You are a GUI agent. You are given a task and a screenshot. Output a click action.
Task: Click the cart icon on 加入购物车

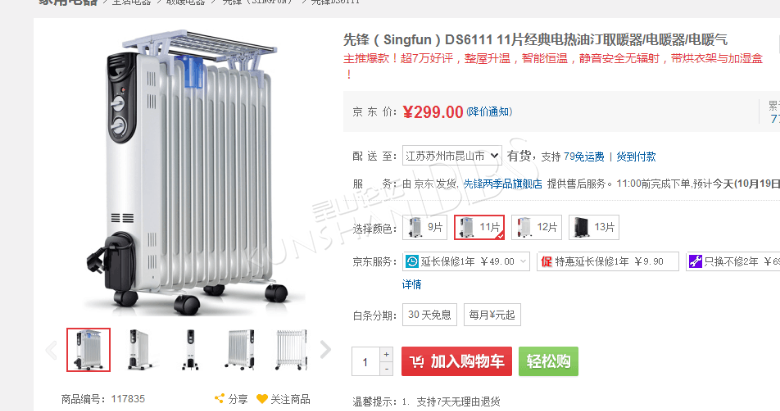click(x=417, y=361)
